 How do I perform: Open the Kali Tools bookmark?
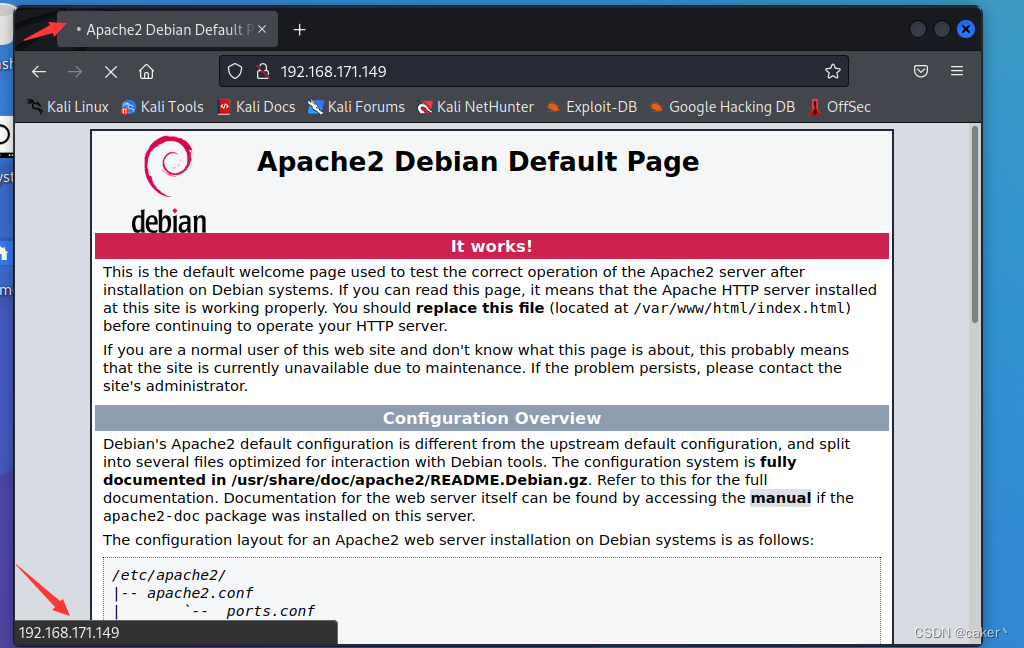(163, 107)
